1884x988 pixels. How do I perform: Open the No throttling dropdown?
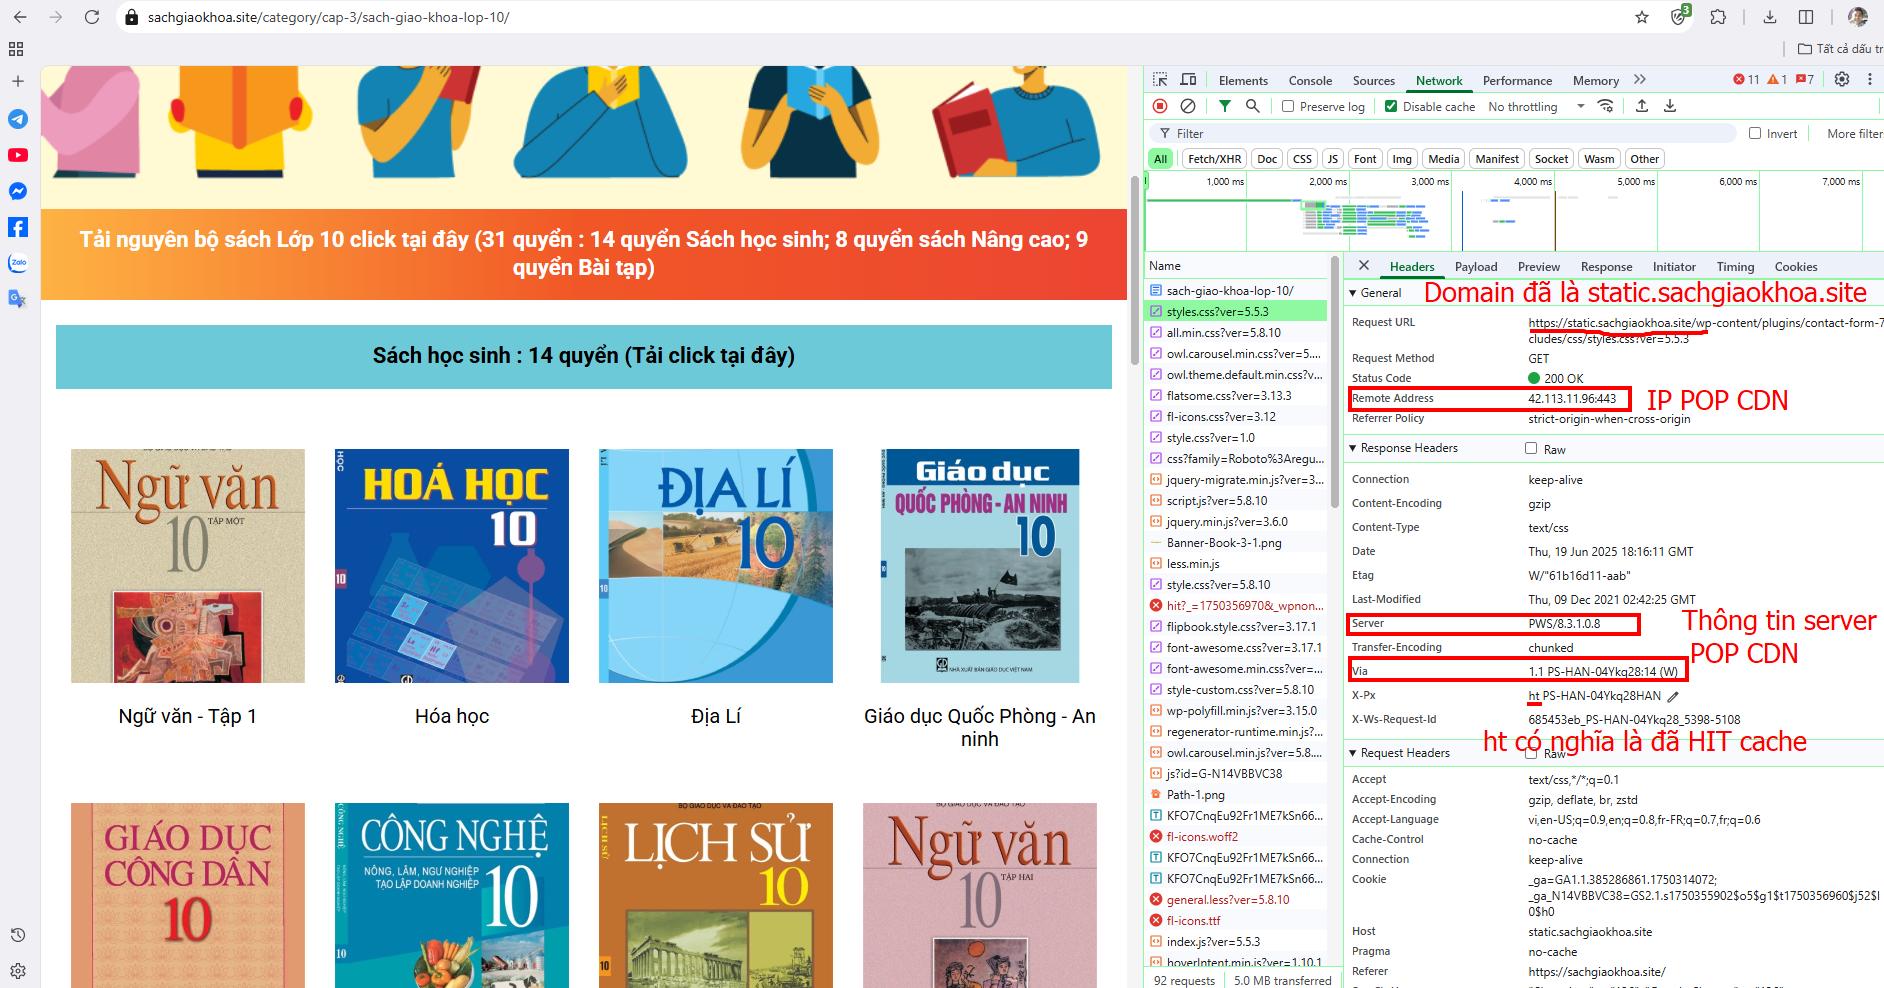click(1535, 106)
